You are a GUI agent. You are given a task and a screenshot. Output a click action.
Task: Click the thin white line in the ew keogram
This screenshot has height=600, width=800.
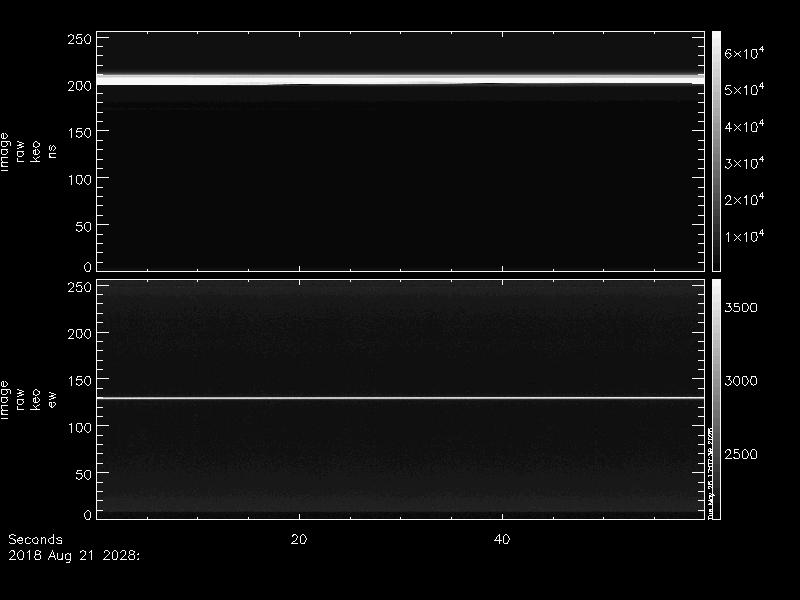[x=401, y=397]
